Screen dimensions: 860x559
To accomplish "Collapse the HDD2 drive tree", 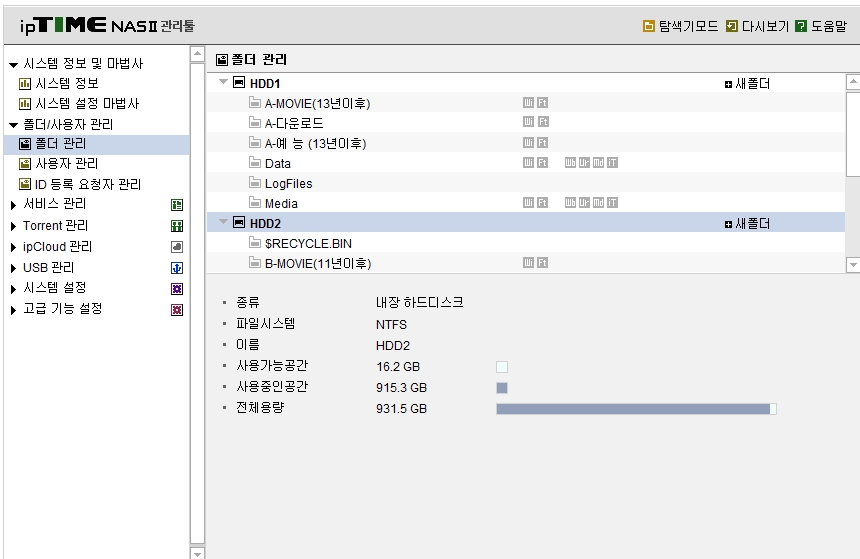I will tap(223, 222).
